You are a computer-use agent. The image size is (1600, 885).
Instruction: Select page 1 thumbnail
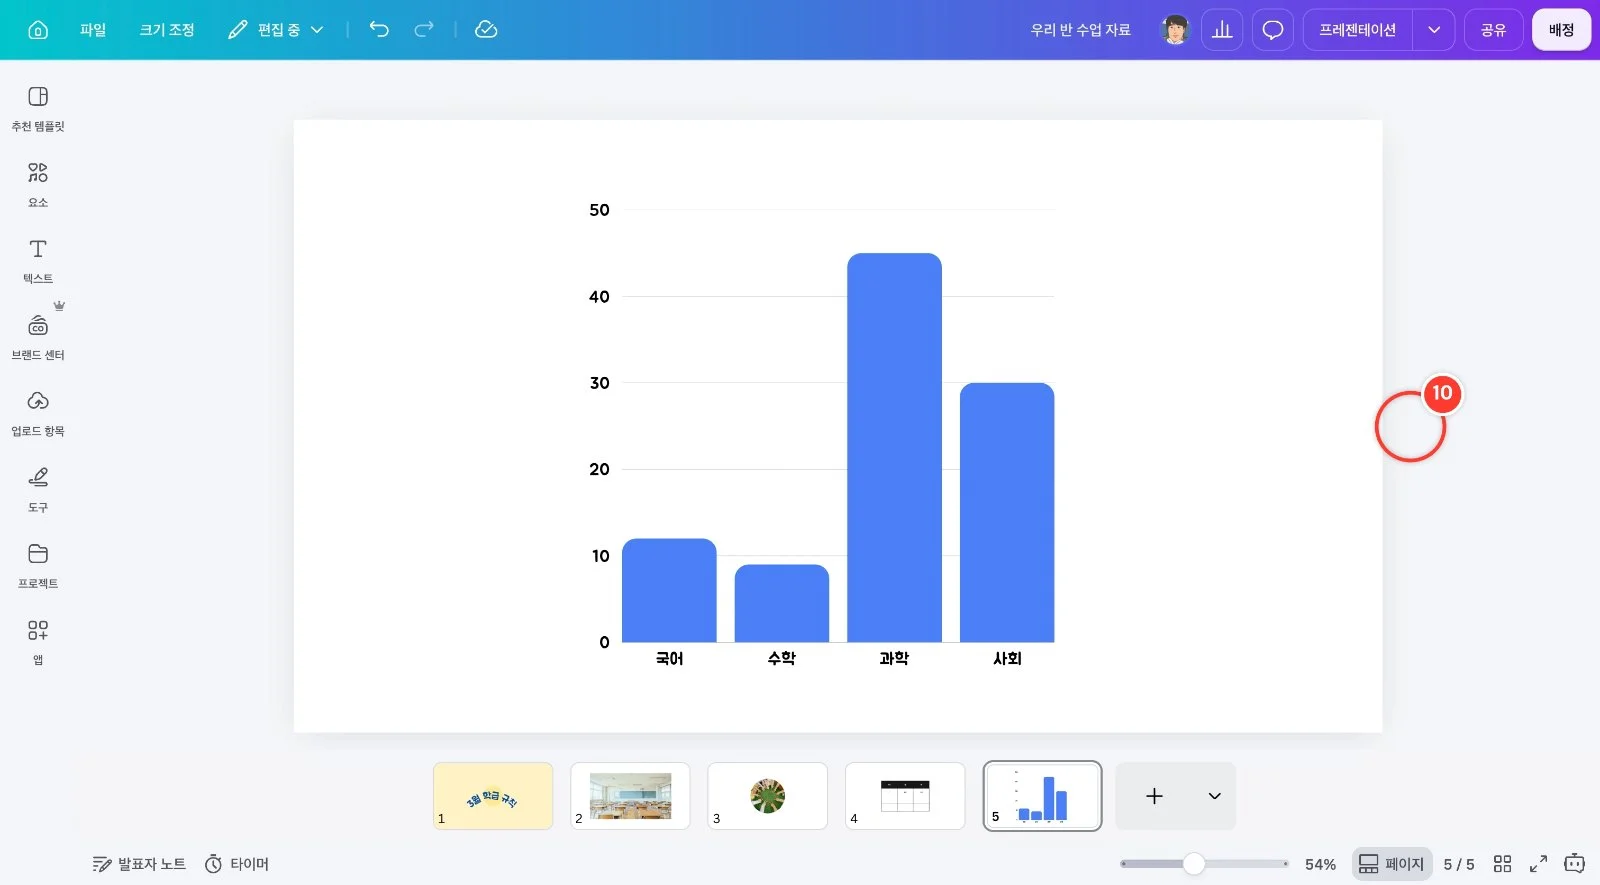click(493, 796)
